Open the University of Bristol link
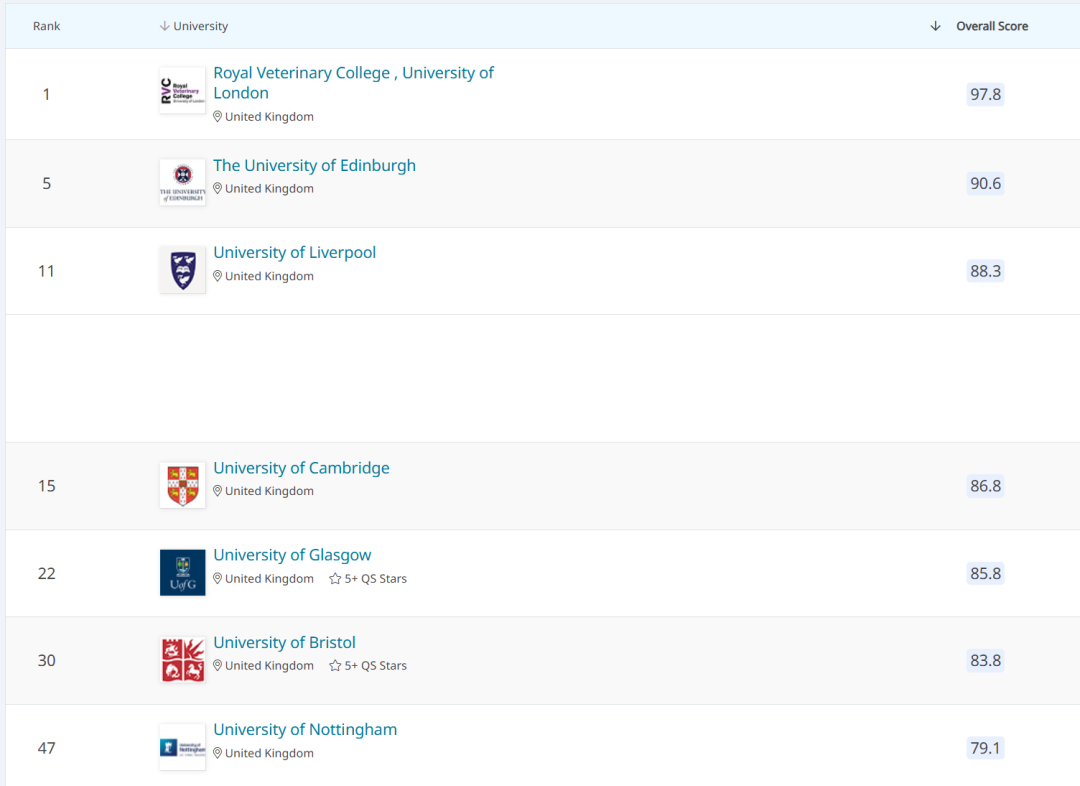Viewport: 1080px width, 786px height. [284, 643]
